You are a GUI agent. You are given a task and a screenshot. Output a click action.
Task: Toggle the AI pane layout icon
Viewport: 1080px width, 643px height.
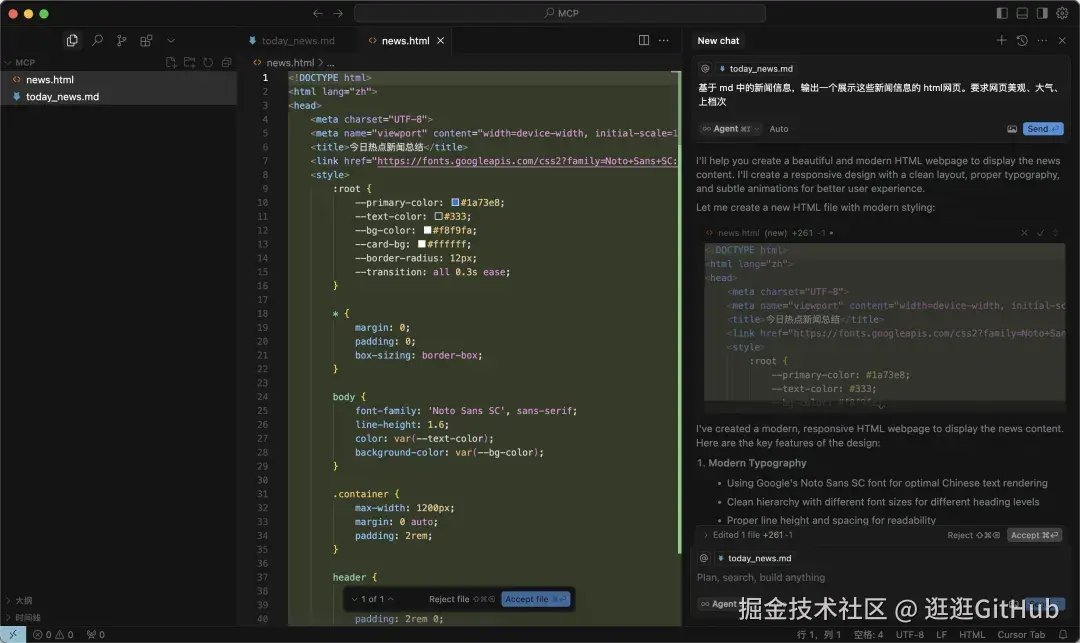1042,13
